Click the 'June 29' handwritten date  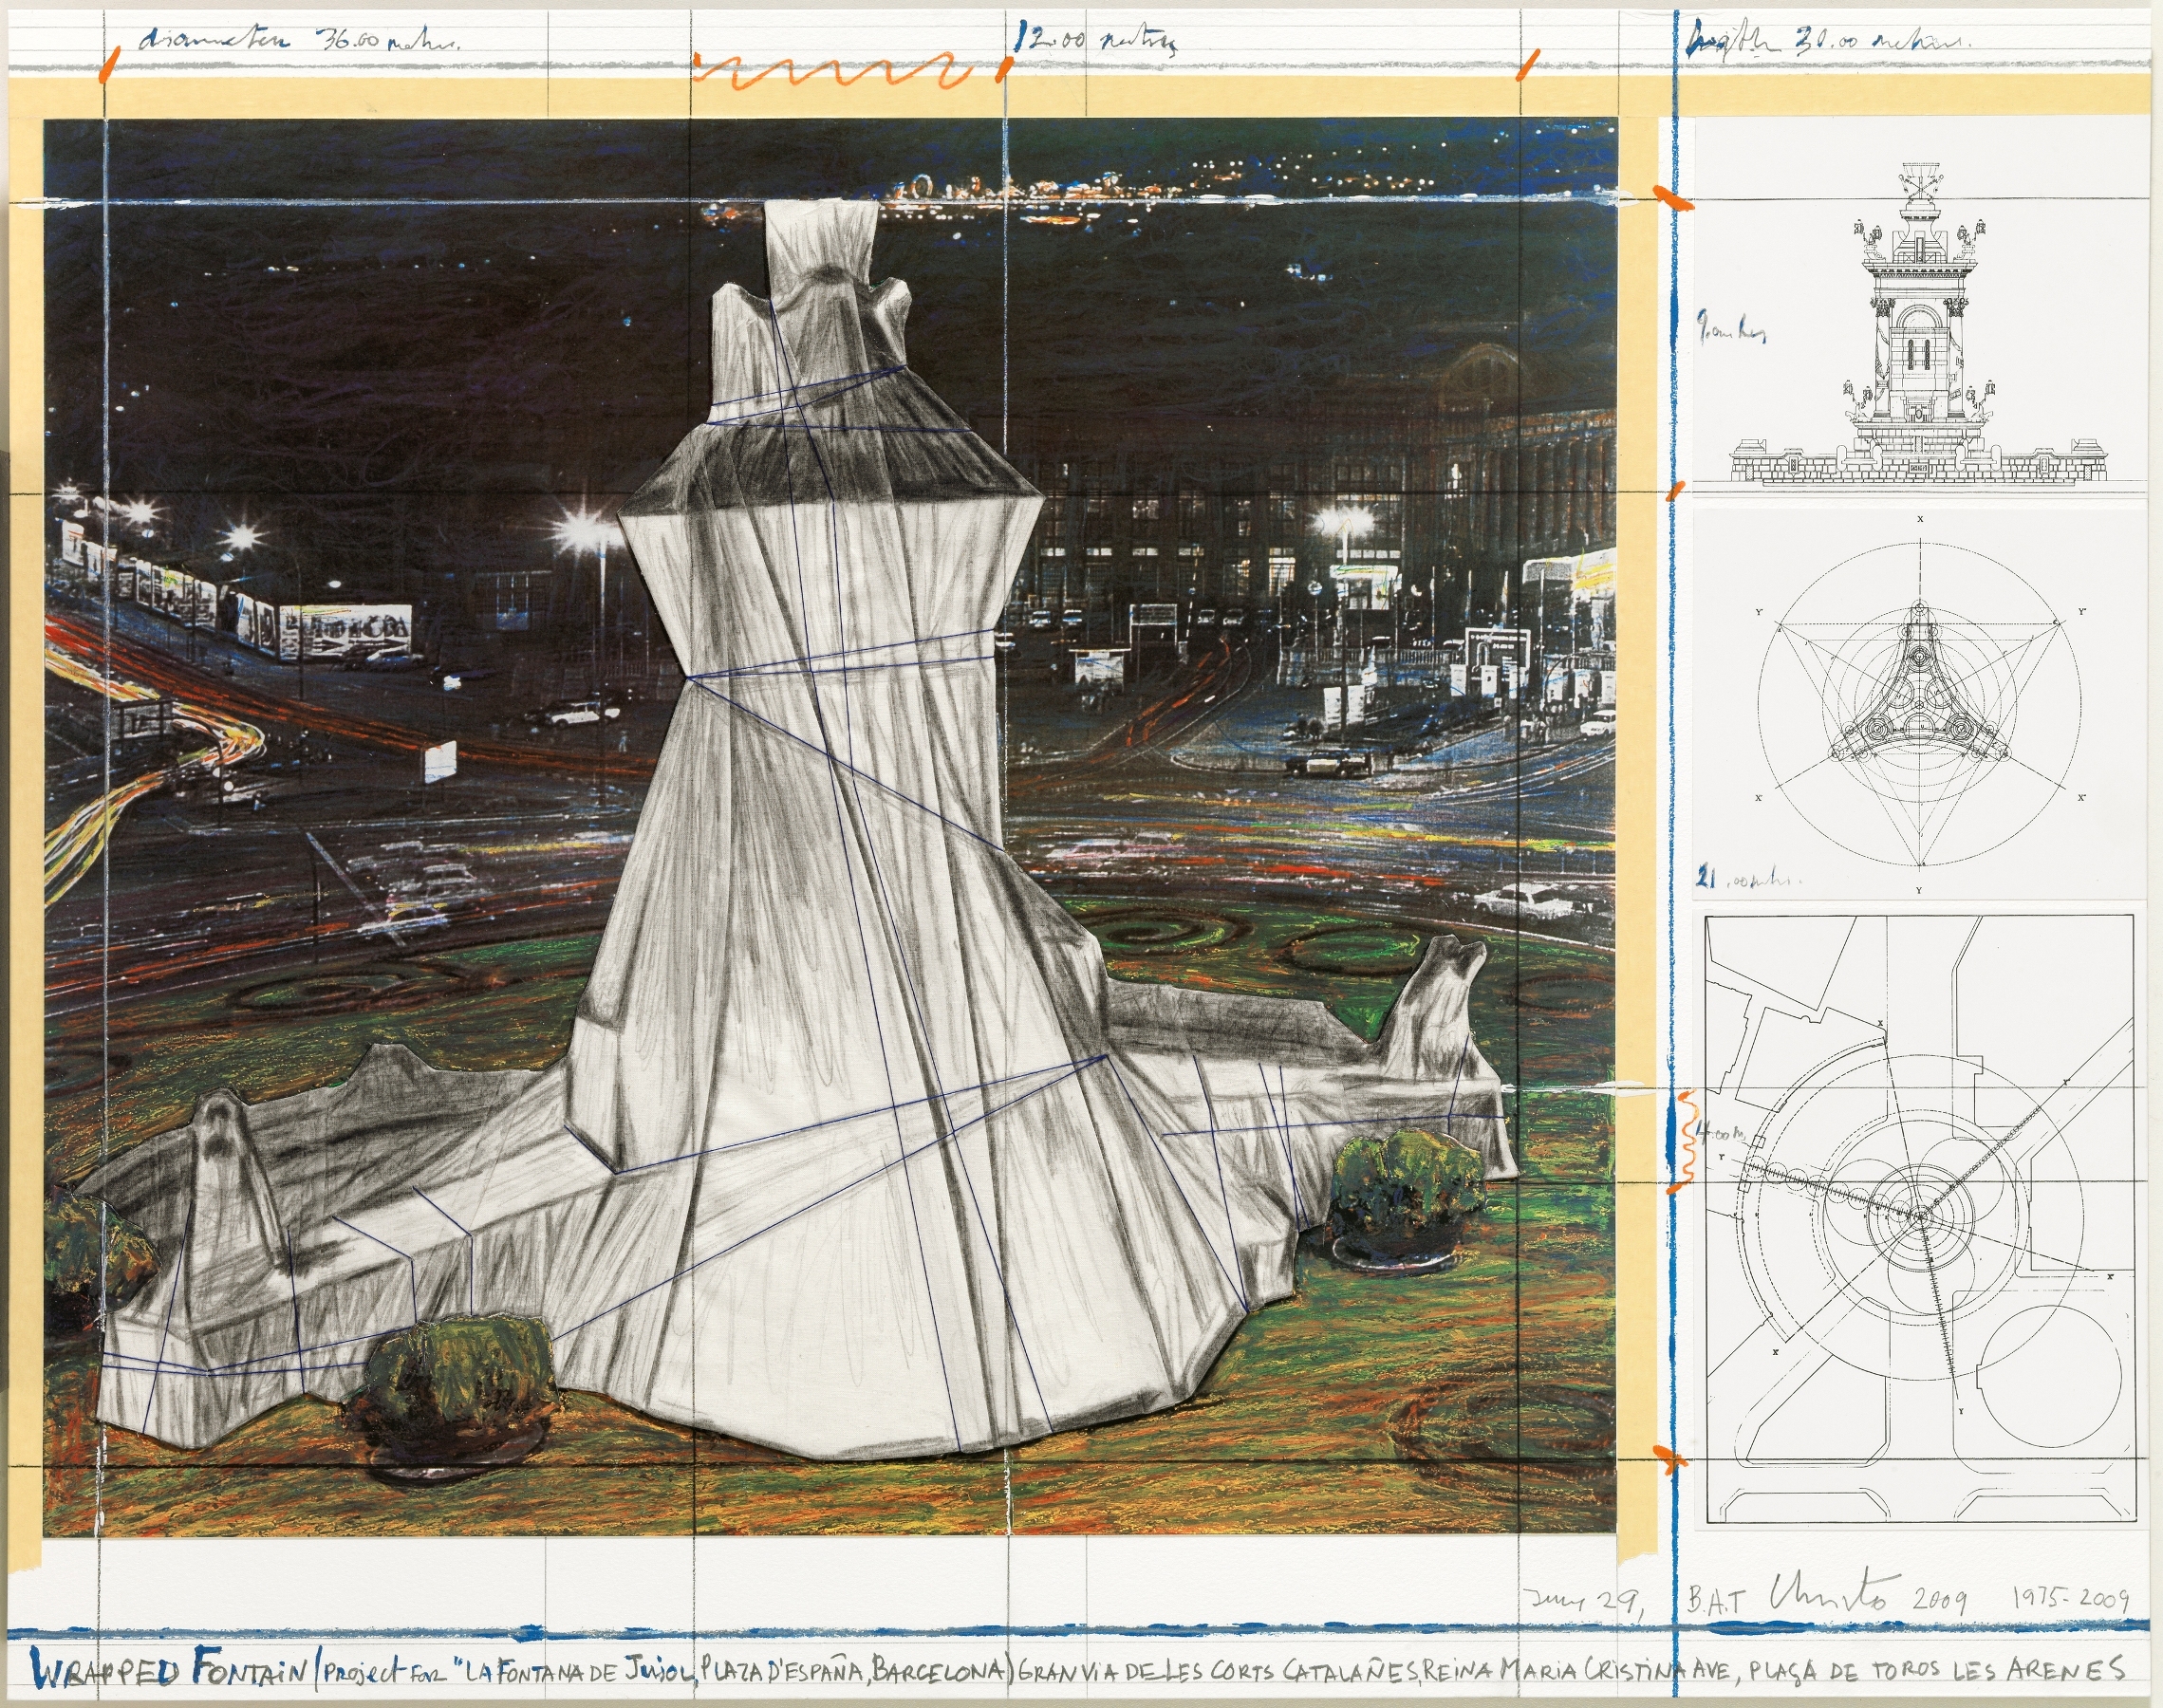[1582, 1602]
